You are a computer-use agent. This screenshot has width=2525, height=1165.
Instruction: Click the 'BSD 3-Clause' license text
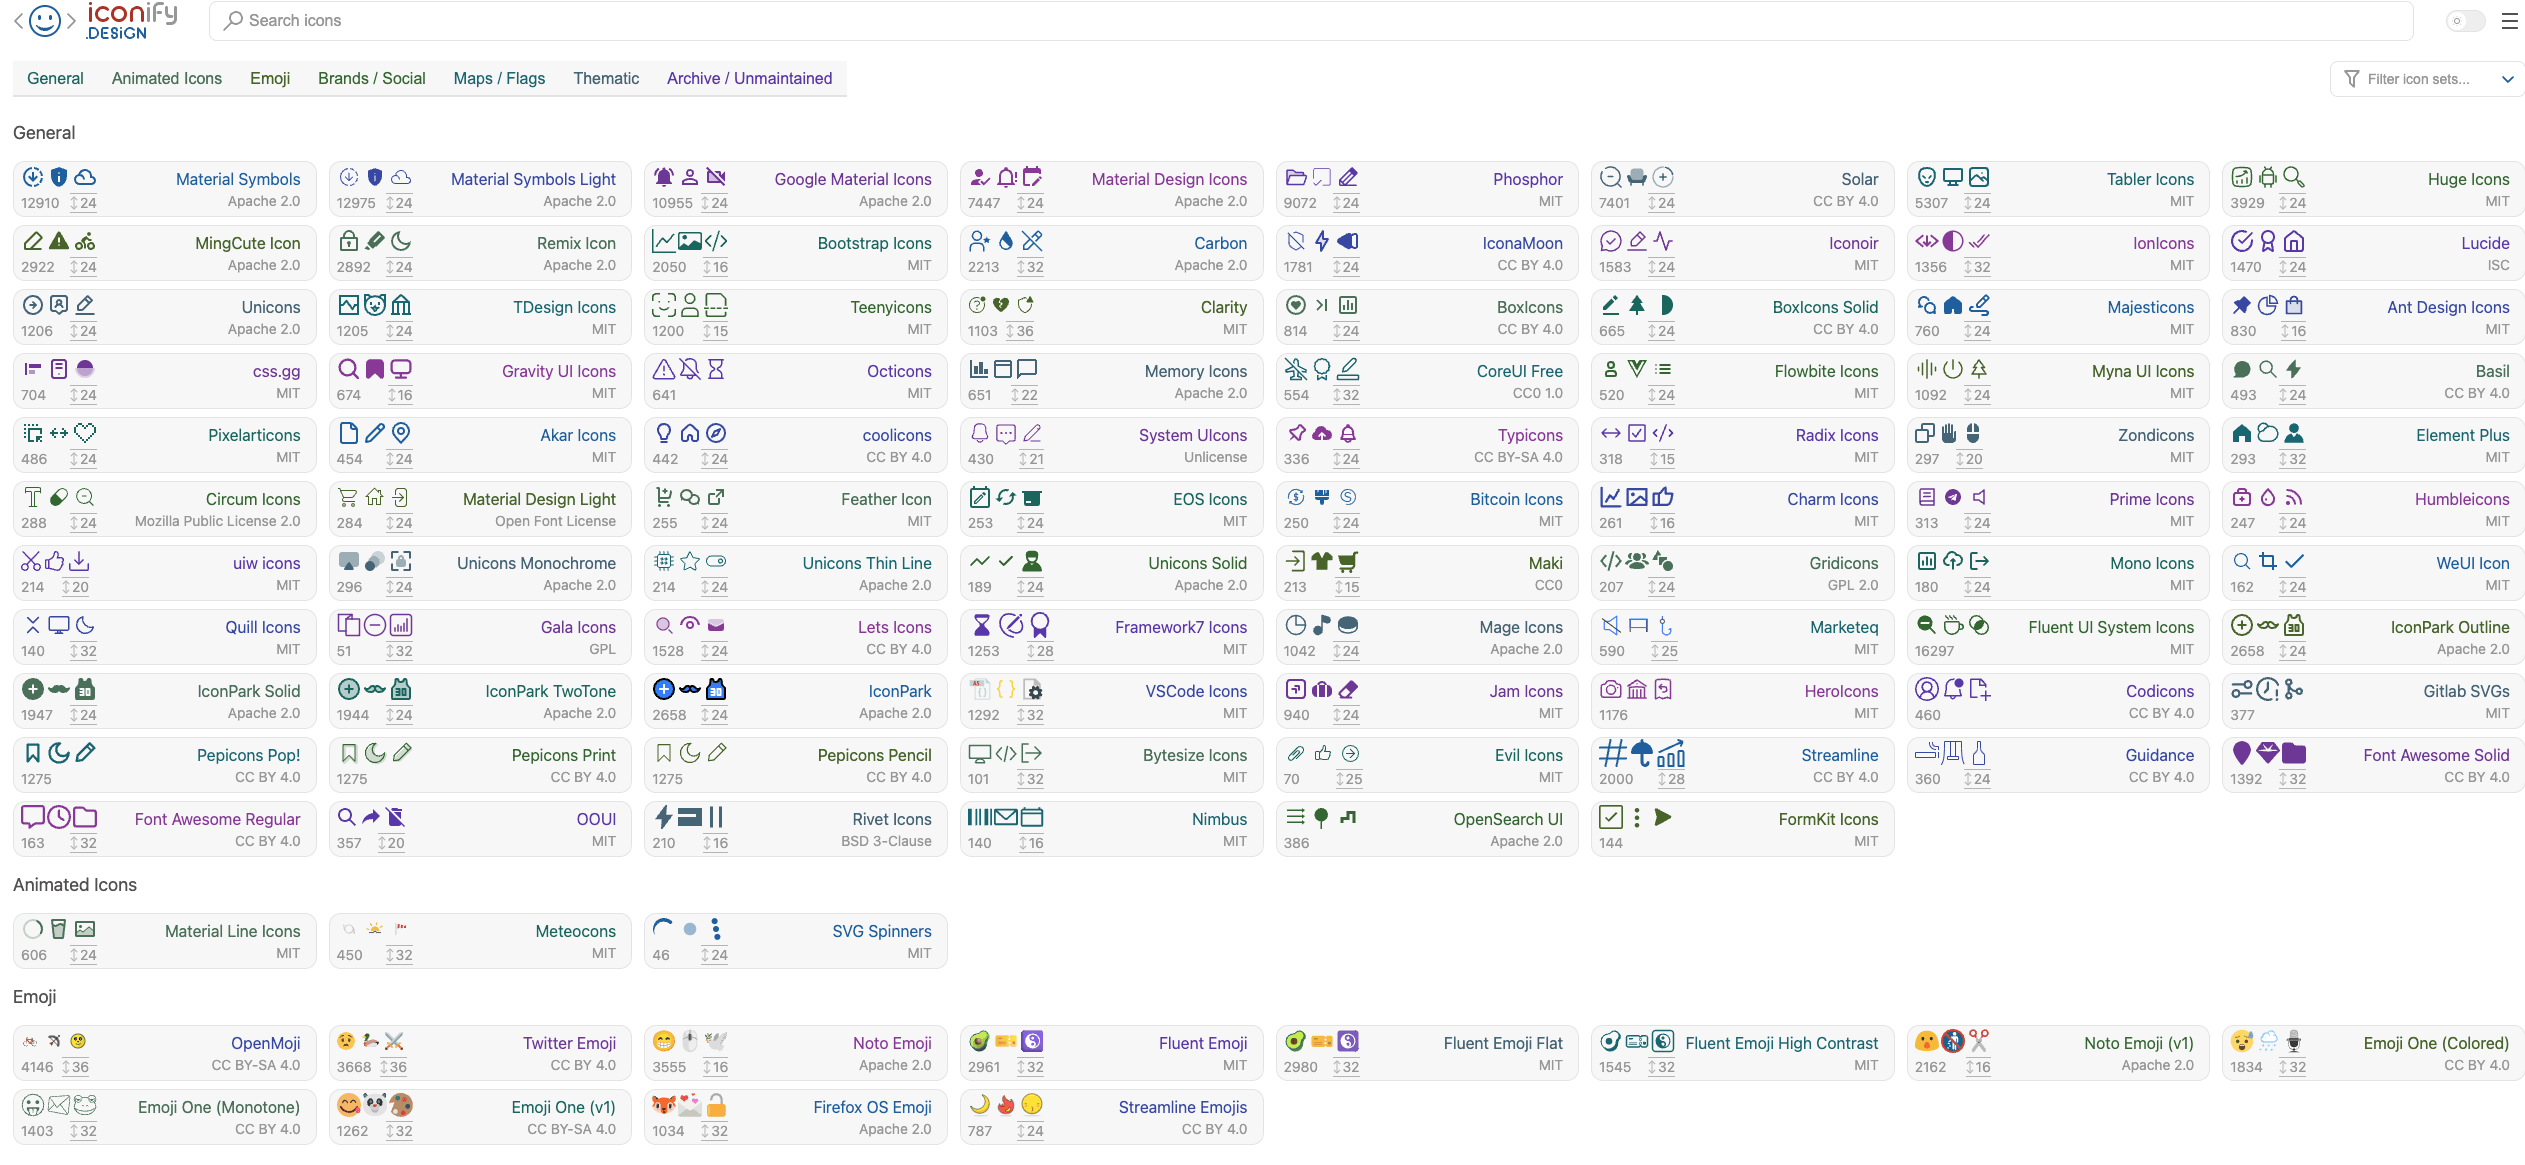tap(886, 841)
